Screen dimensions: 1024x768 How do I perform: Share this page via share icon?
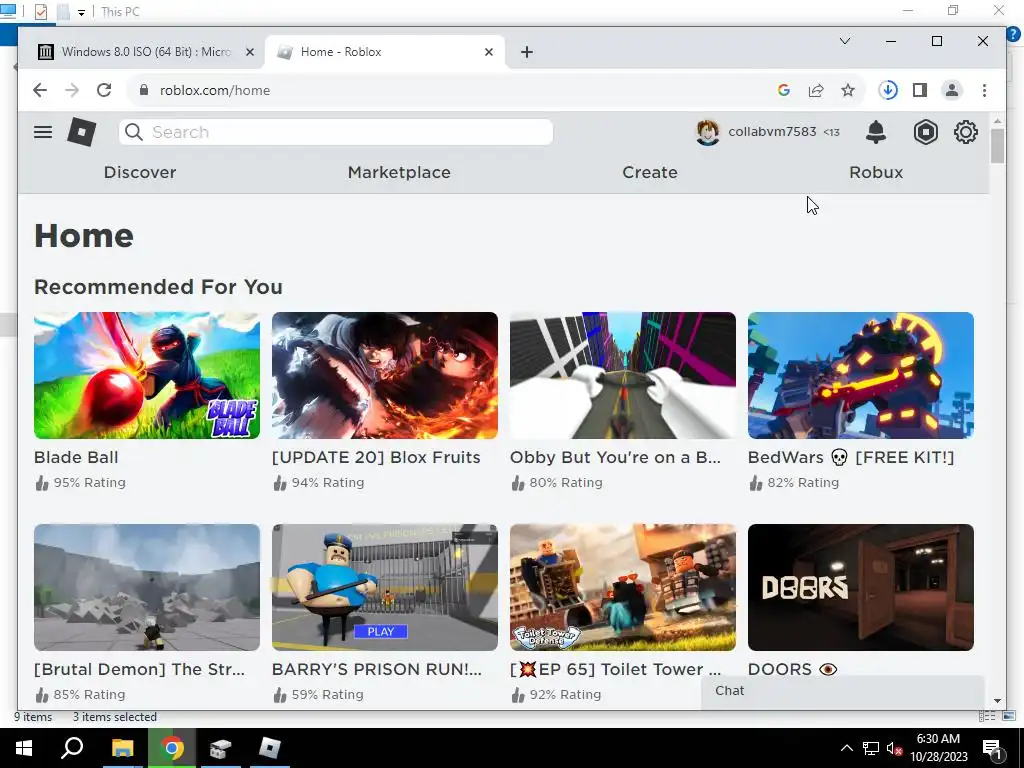pyautogui.click(x=816, y=90)
